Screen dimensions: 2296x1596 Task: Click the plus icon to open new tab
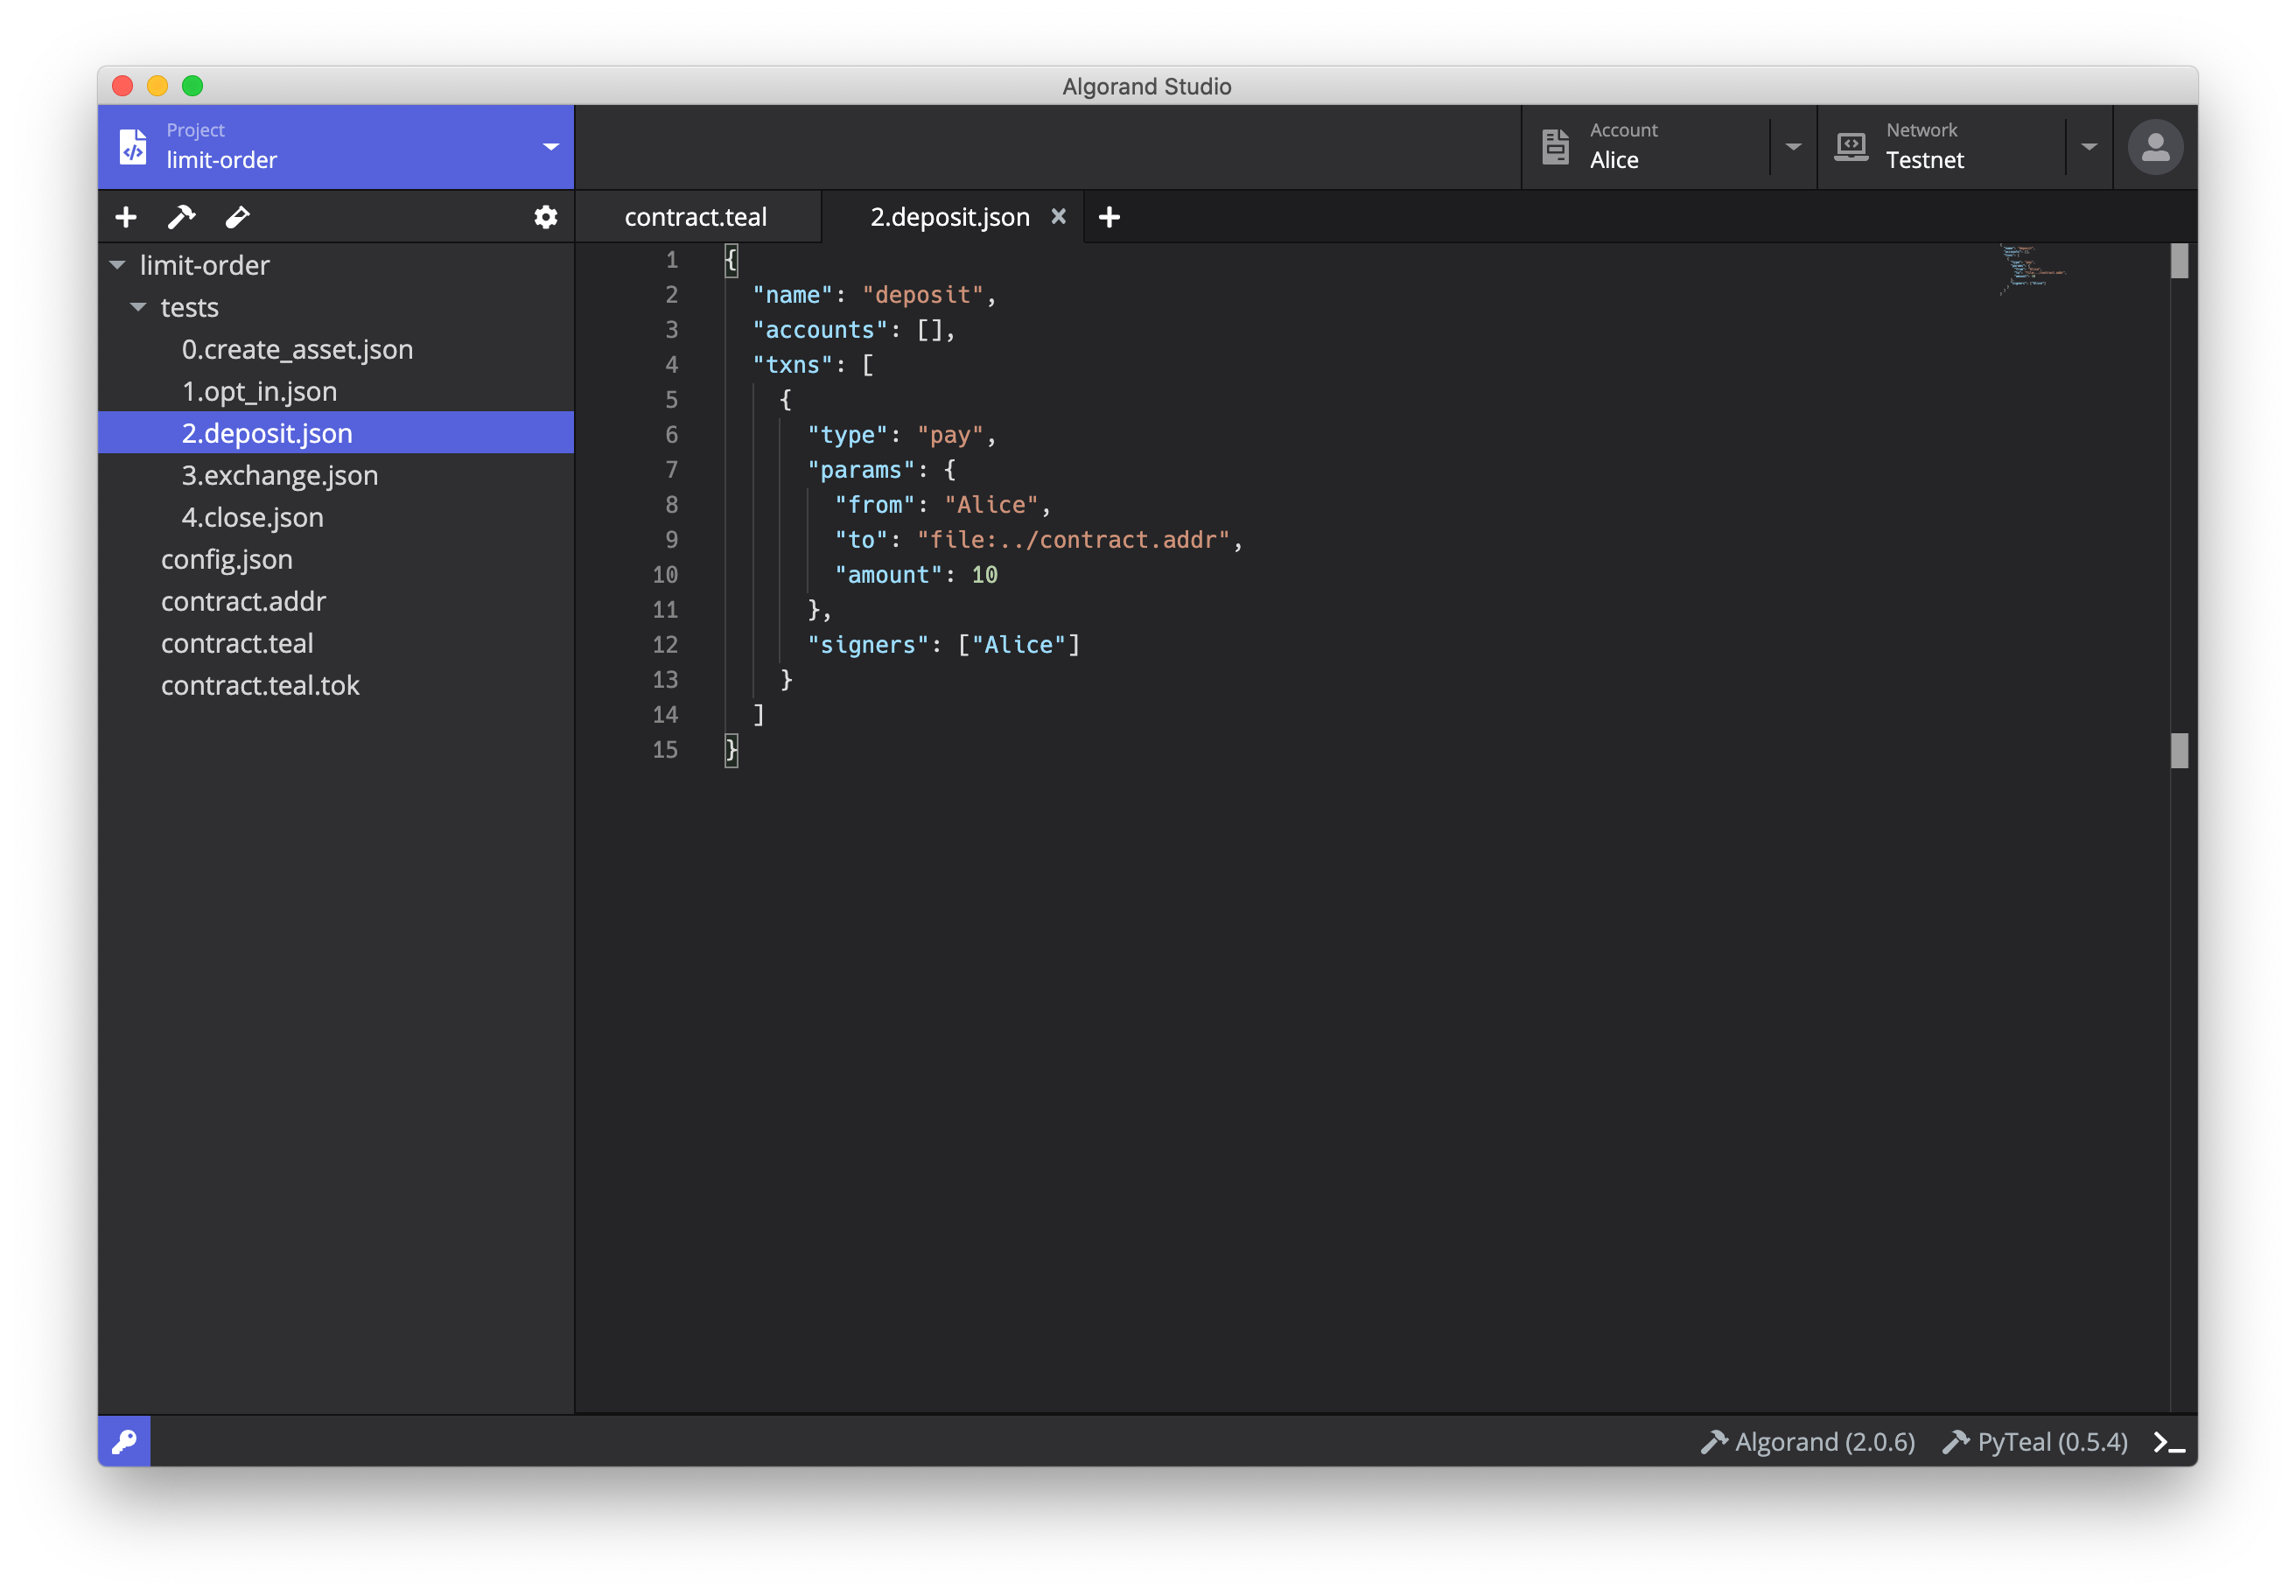(1109, 217)
